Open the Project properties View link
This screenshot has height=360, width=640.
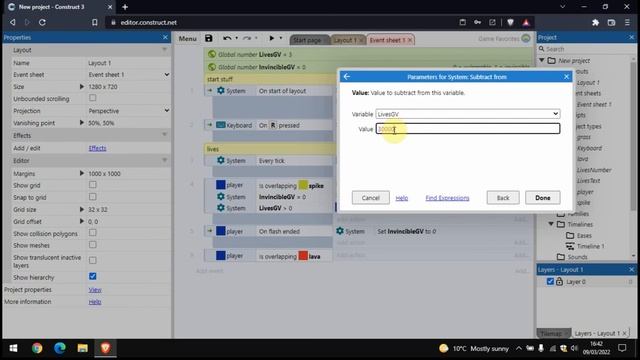tap(95, 290)
